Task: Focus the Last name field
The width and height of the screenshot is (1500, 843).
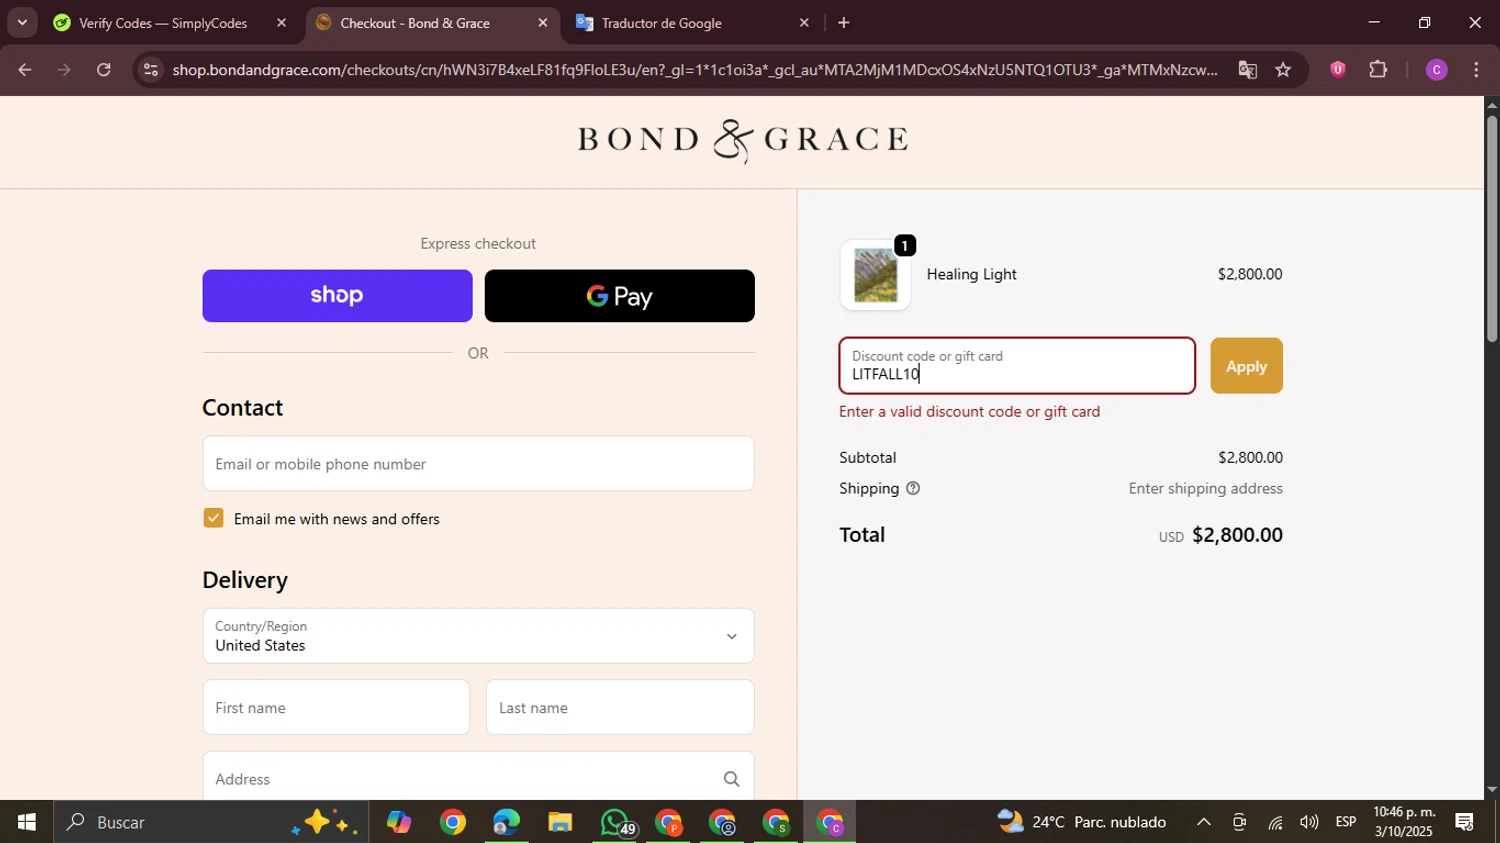Action: pos(620,708)
